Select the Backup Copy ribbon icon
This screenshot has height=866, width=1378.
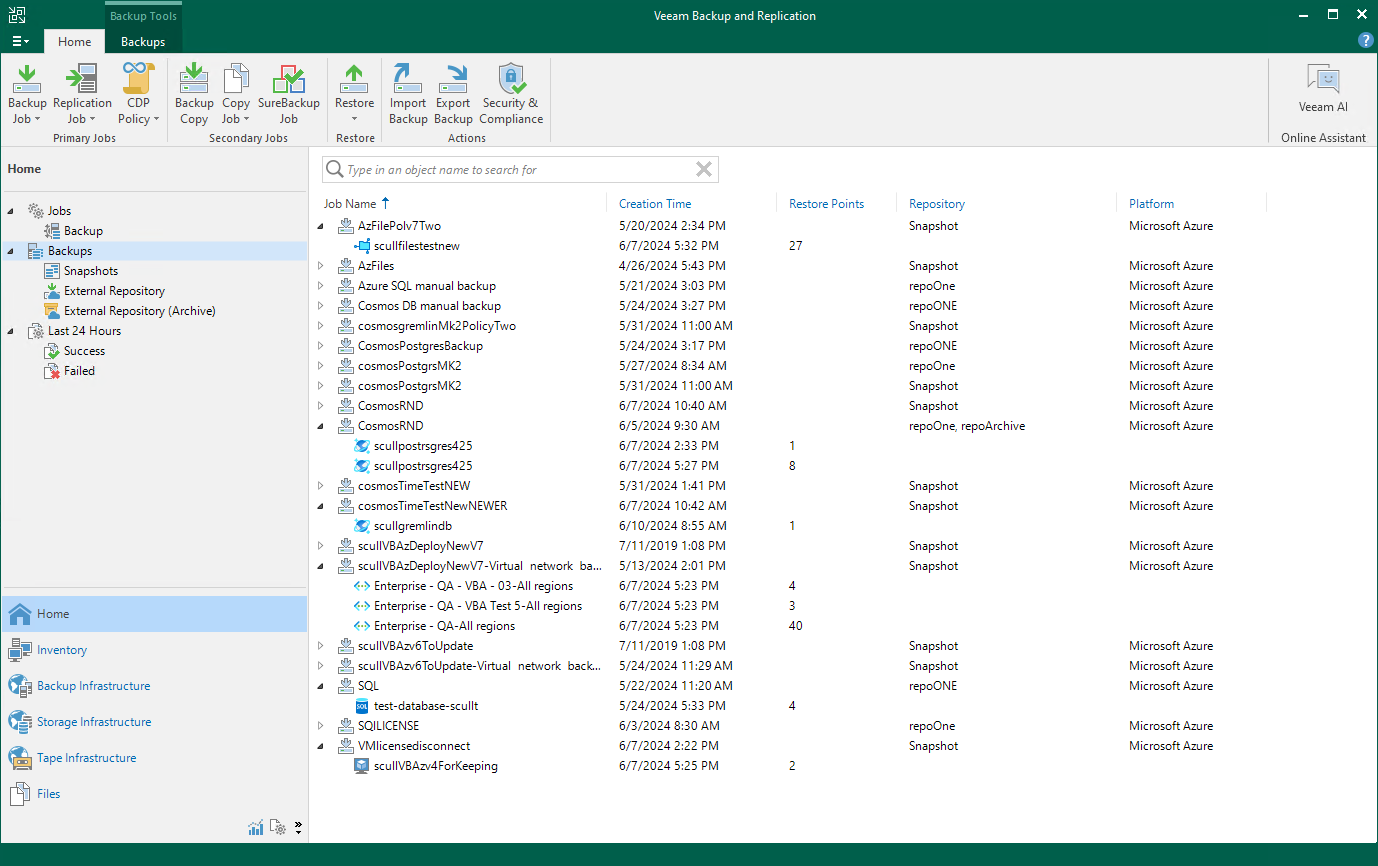(x=194, y=94)
